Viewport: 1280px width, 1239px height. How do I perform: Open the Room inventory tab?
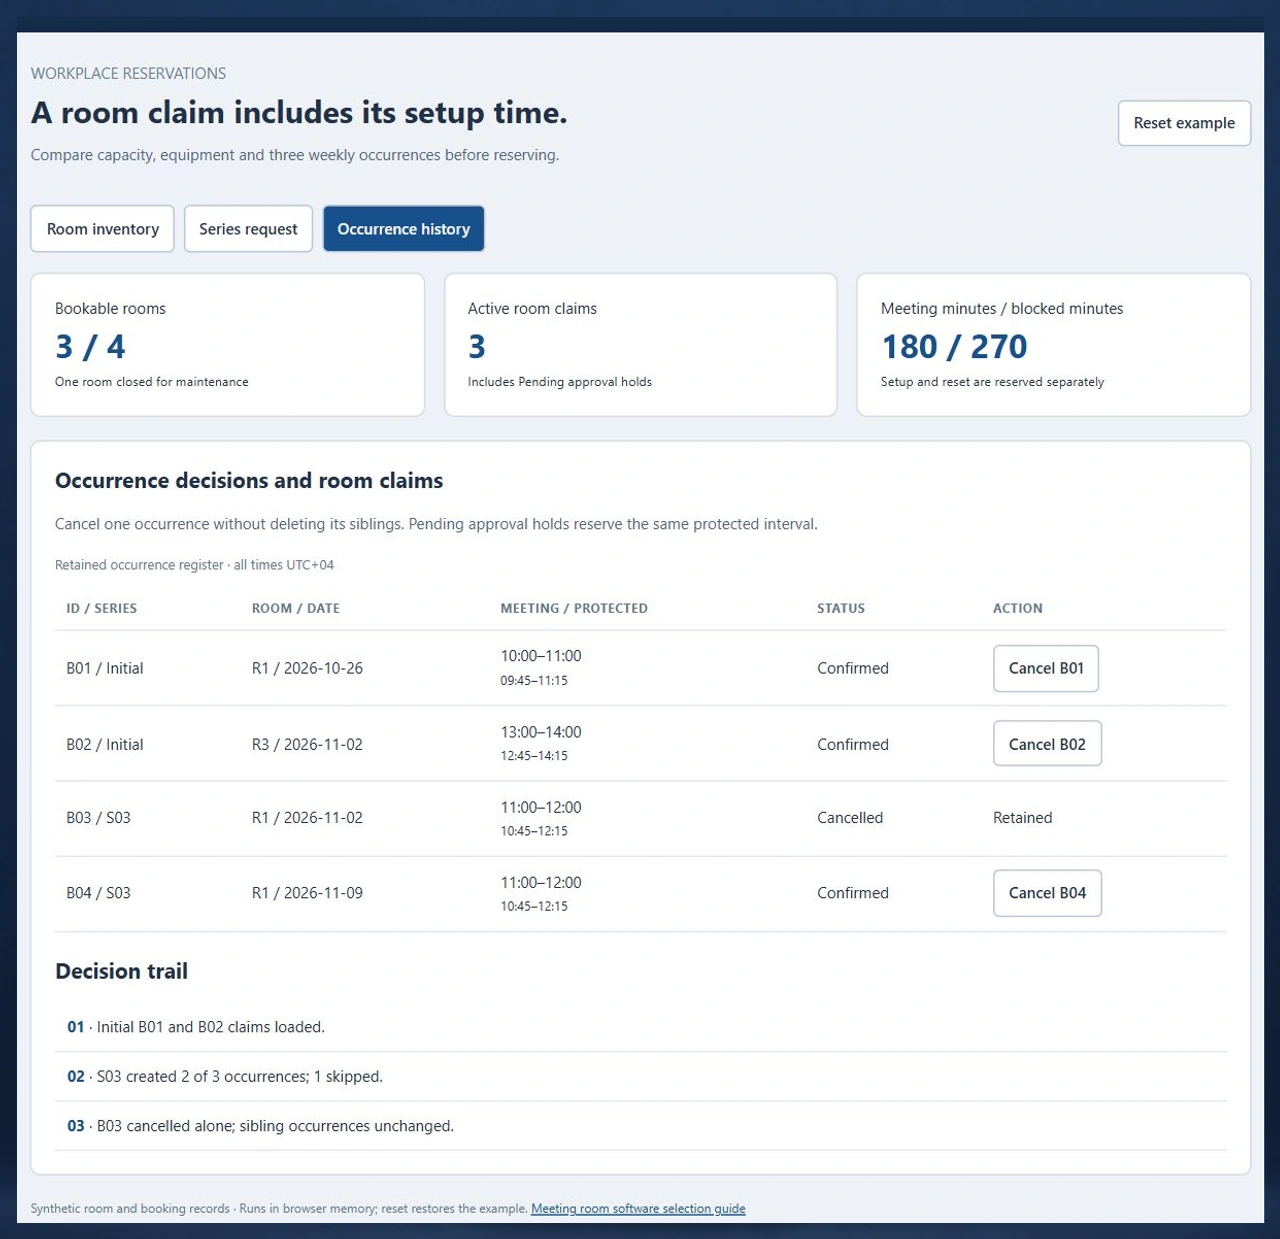pos(102,229)
